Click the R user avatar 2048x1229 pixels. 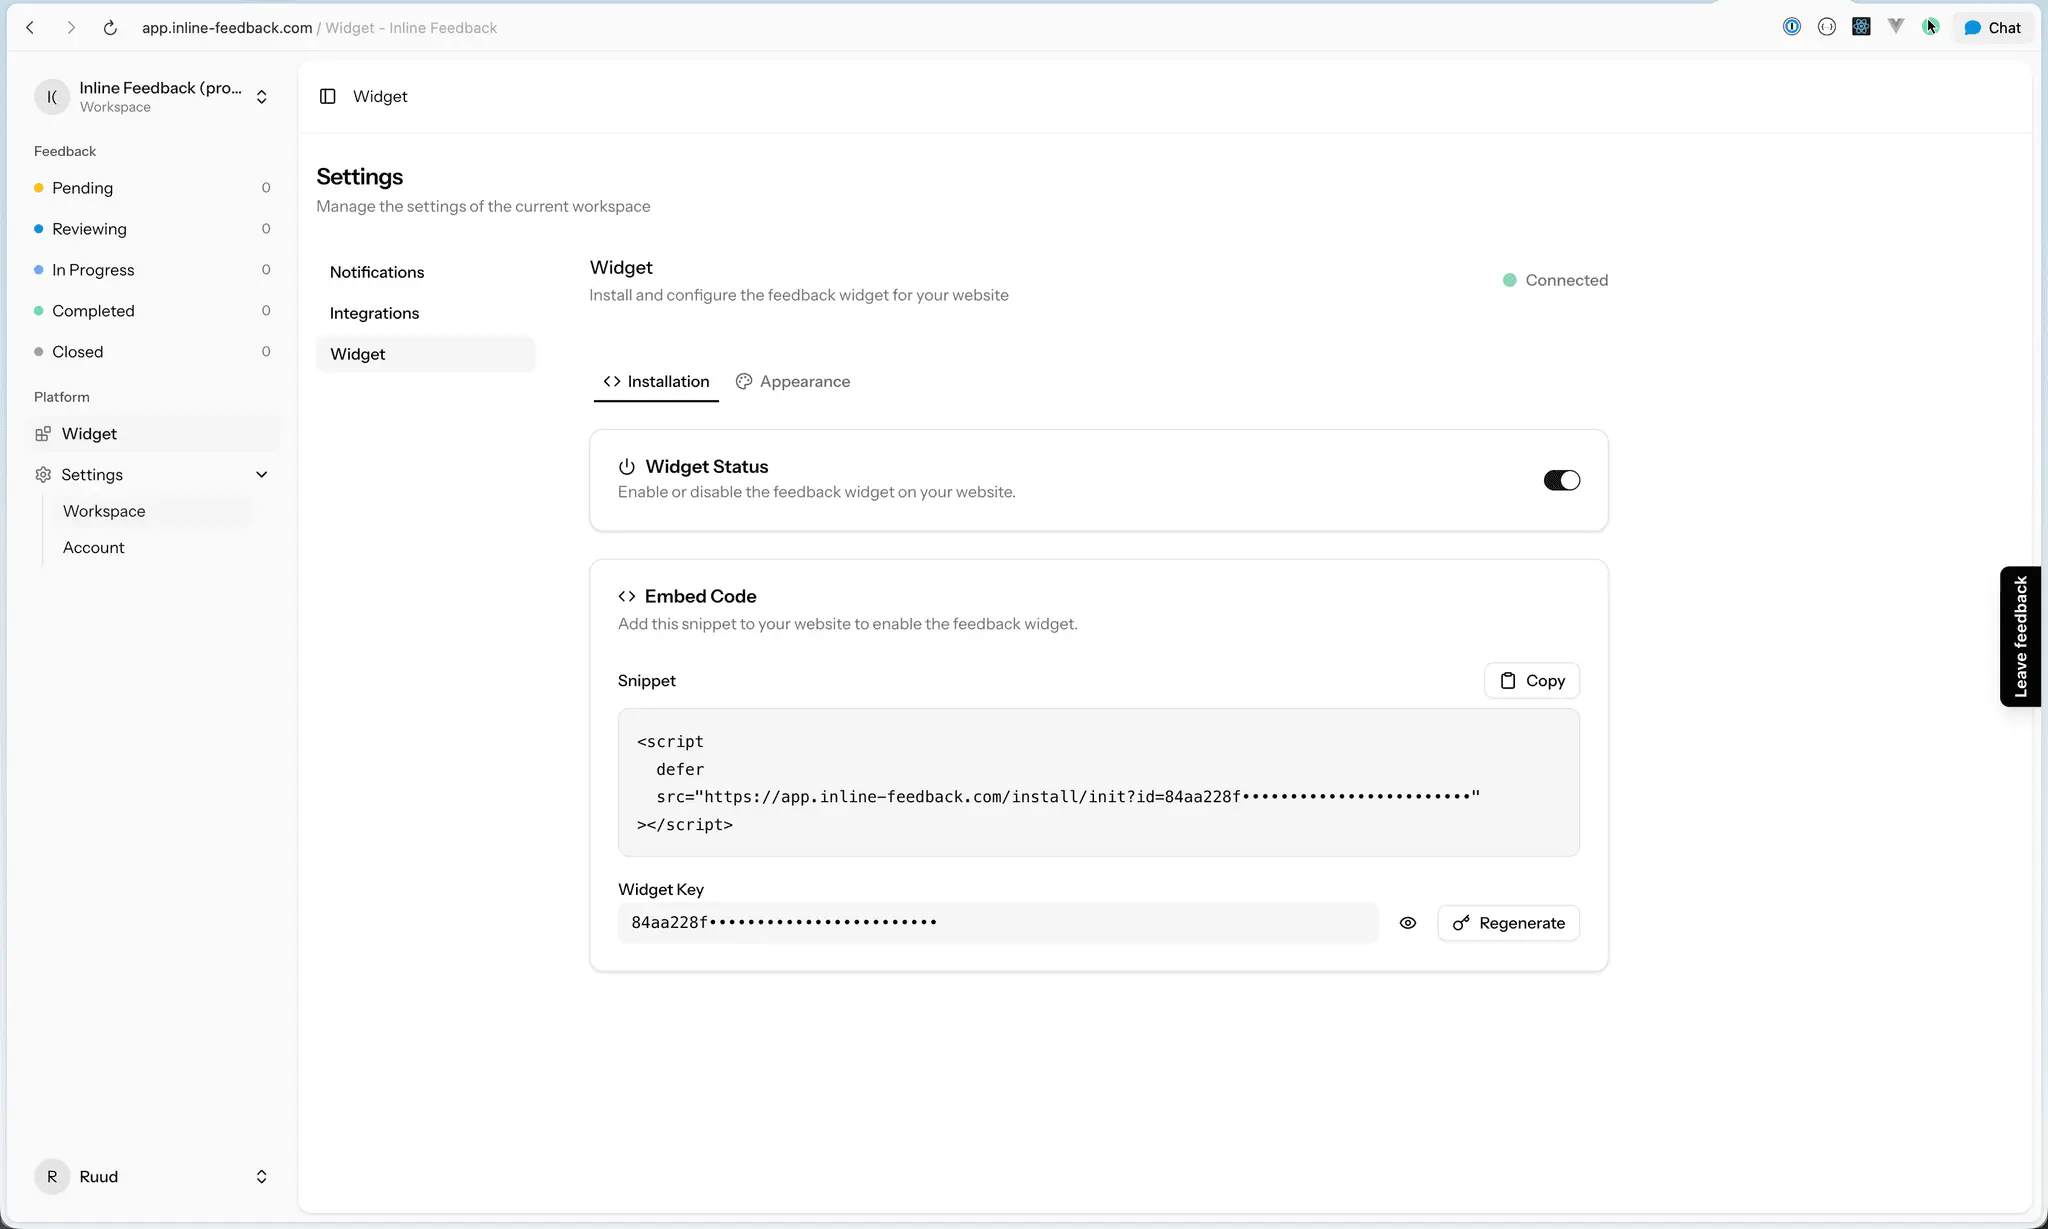click(x=52, y=1177)
